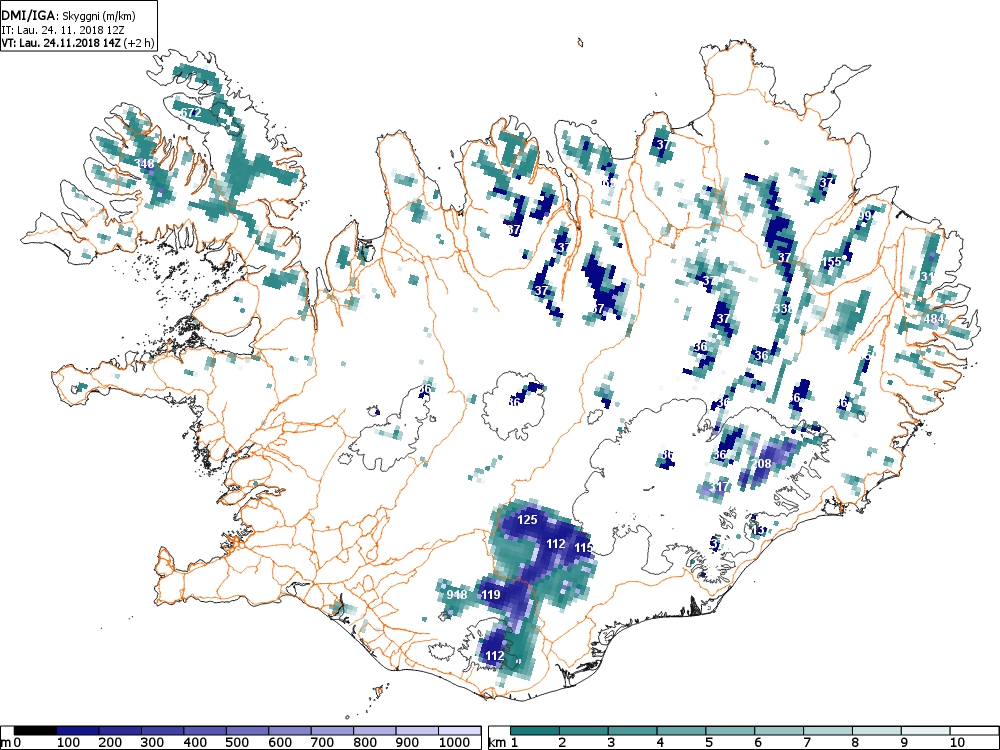Click the 99 visibility value in the northeast
Image resolution: width=1000 pixels, height=750 pixels.
click(865, 216)
